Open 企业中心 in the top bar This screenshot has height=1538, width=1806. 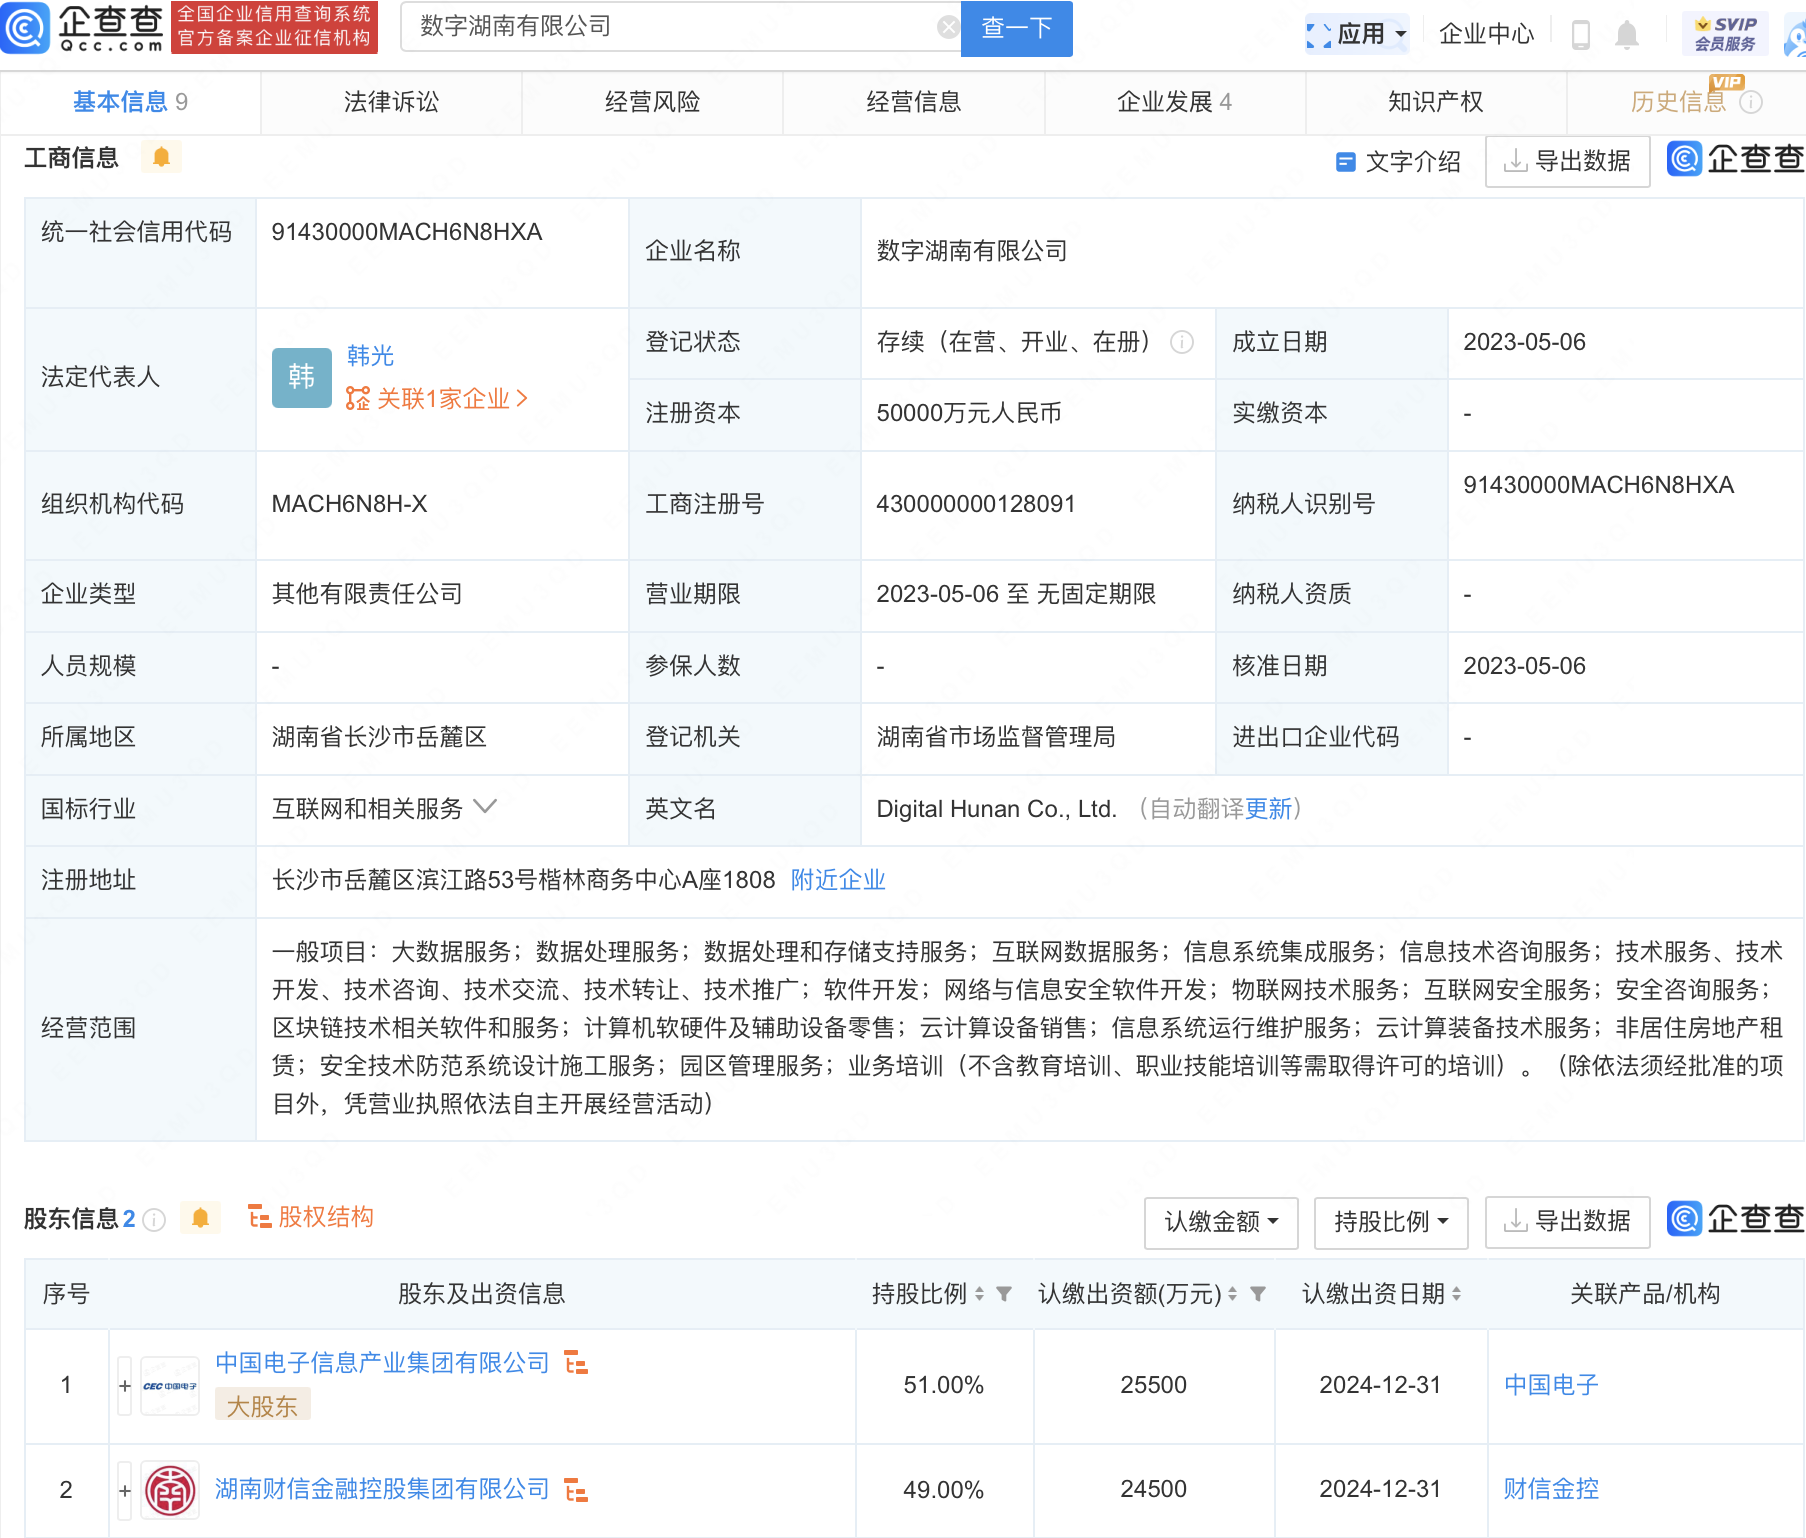tap(1486, 34)
